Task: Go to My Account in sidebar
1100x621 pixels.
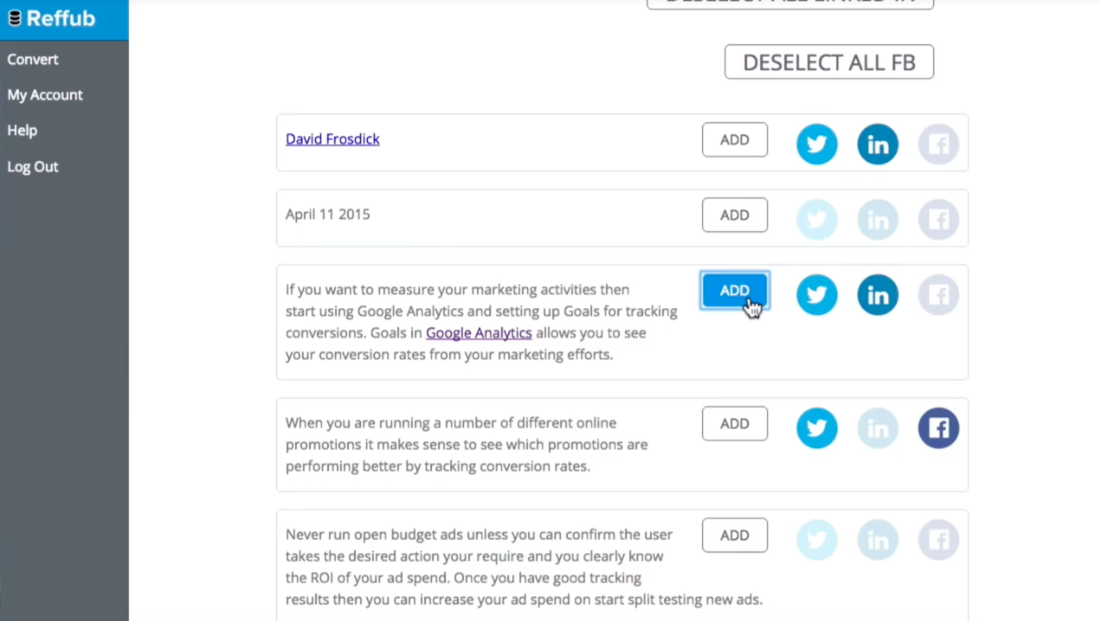Action: [x=45, y=95]
